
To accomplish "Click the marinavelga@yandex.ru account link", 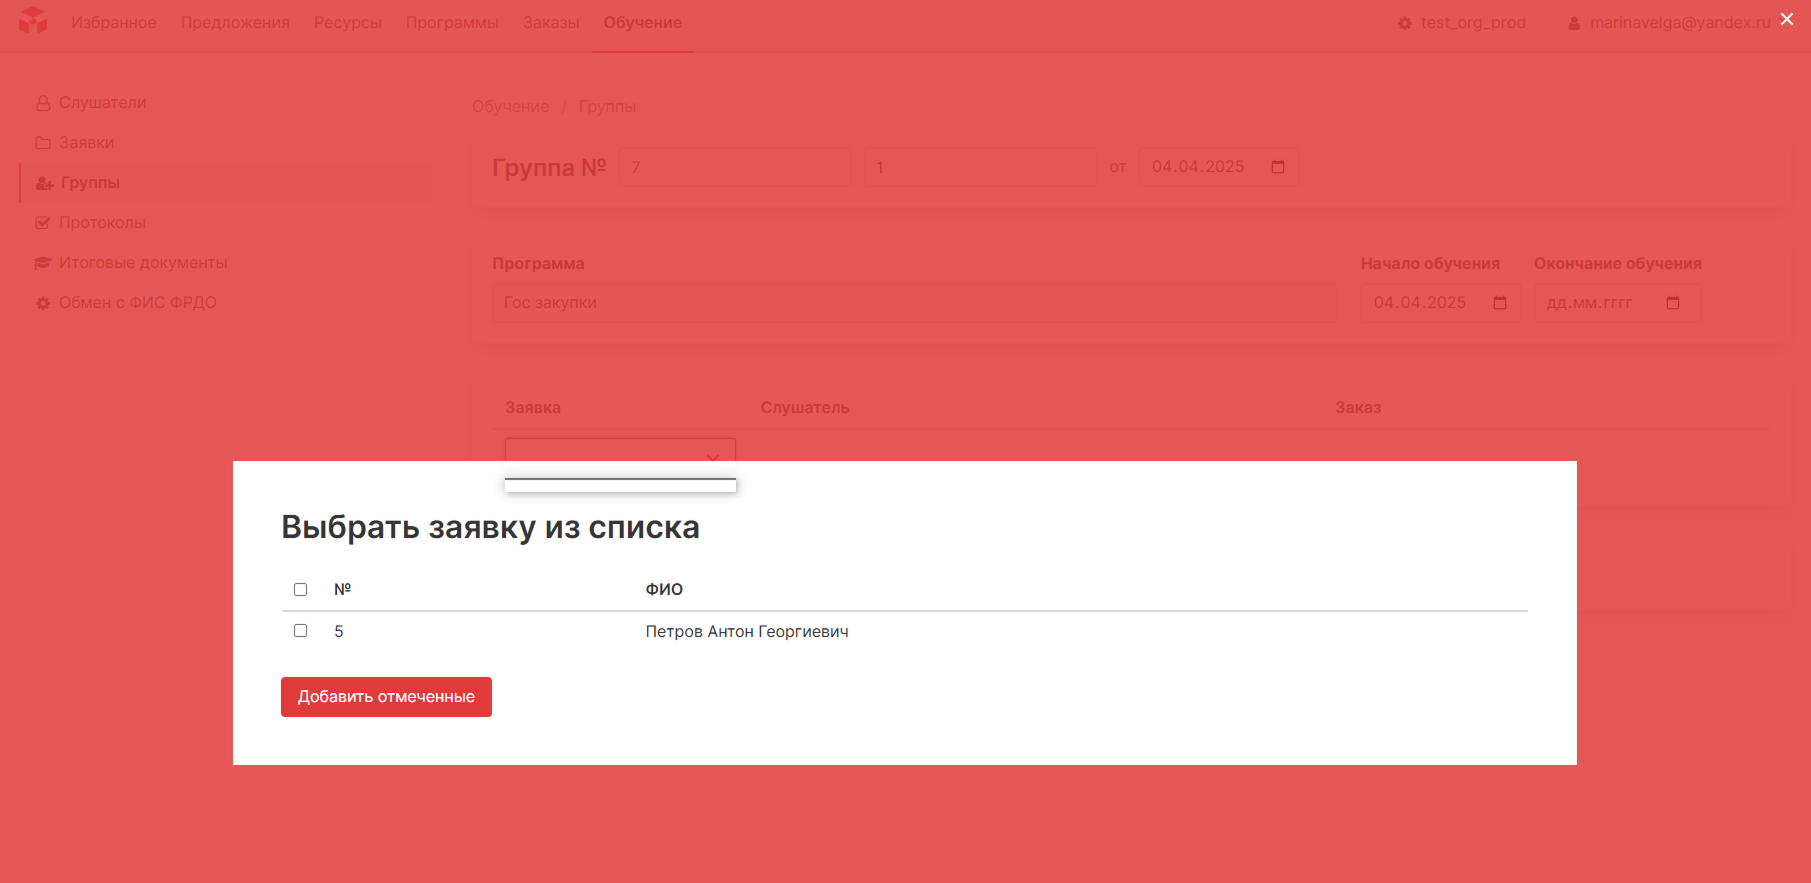I will (1680, 23).
